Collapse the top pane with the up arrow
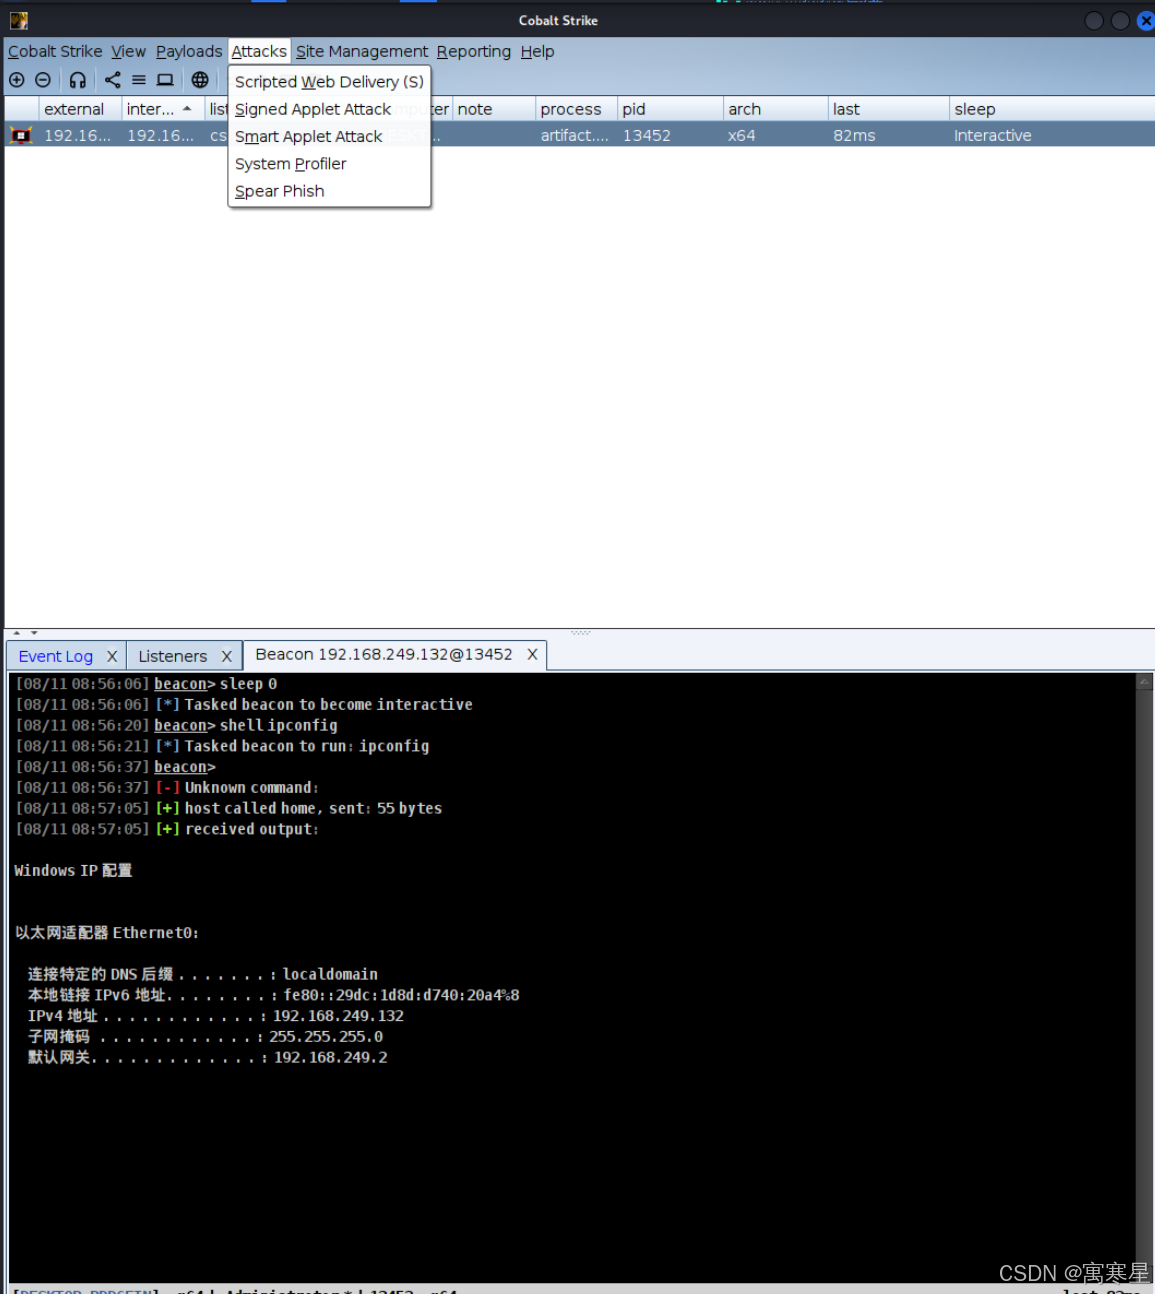 click(x=17, y=633)
